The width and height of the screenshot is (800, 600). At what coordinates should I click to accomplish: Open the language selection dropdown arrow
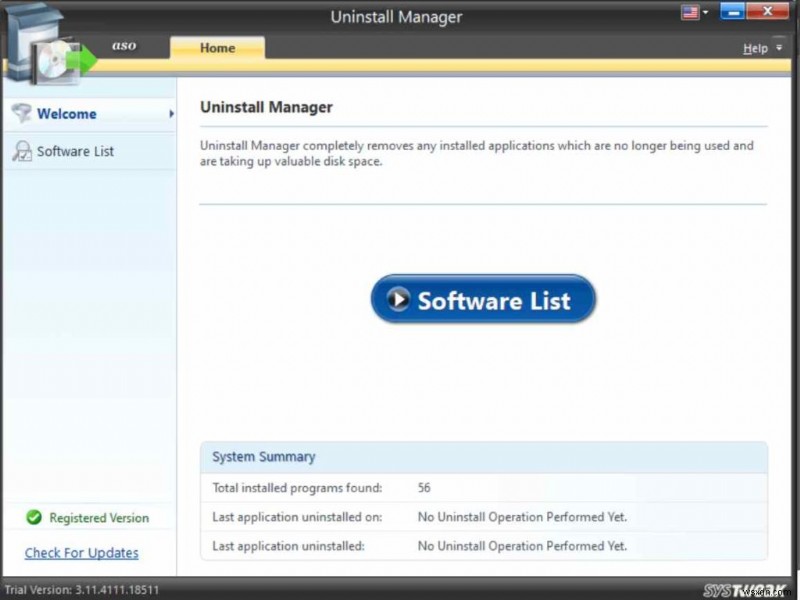pyautogui.click(x=703, y=11)
